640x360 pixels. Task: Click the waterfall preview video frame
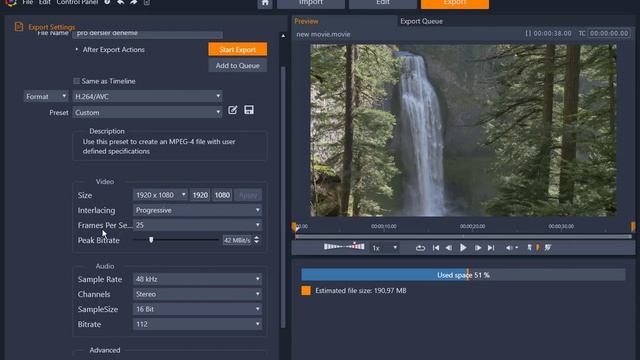click(x=463, y=130)
